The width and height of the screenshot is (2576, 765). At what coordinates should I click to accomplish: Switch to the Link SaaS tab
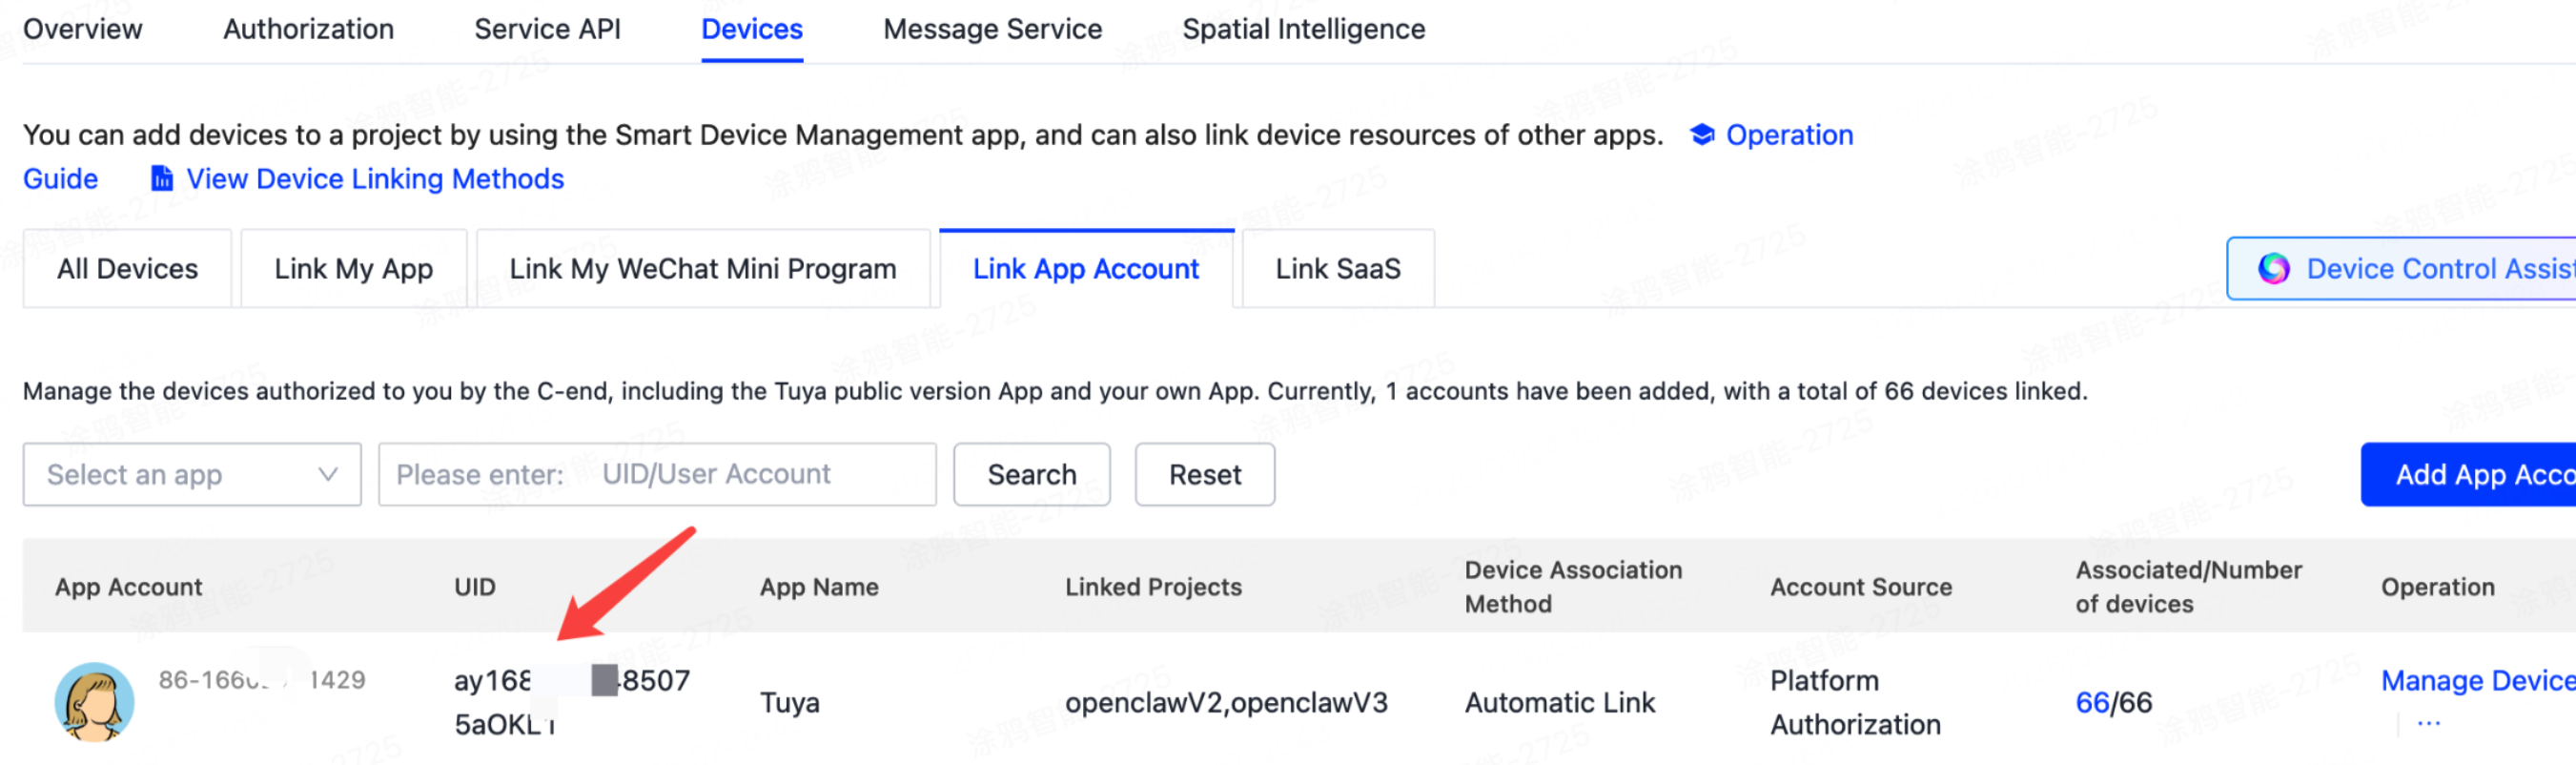pos(1338,268)
